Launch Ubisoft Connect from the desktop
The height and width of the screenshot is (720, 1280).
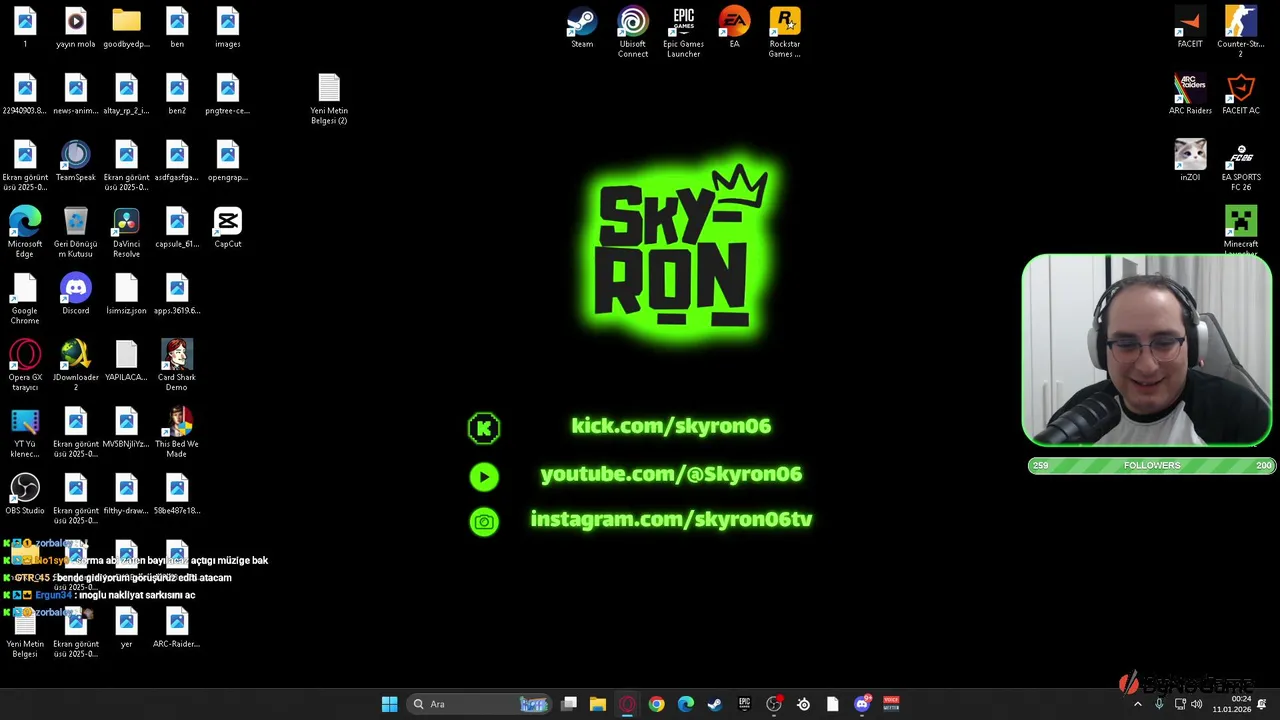pyautogui.click(x=633, y=32)
